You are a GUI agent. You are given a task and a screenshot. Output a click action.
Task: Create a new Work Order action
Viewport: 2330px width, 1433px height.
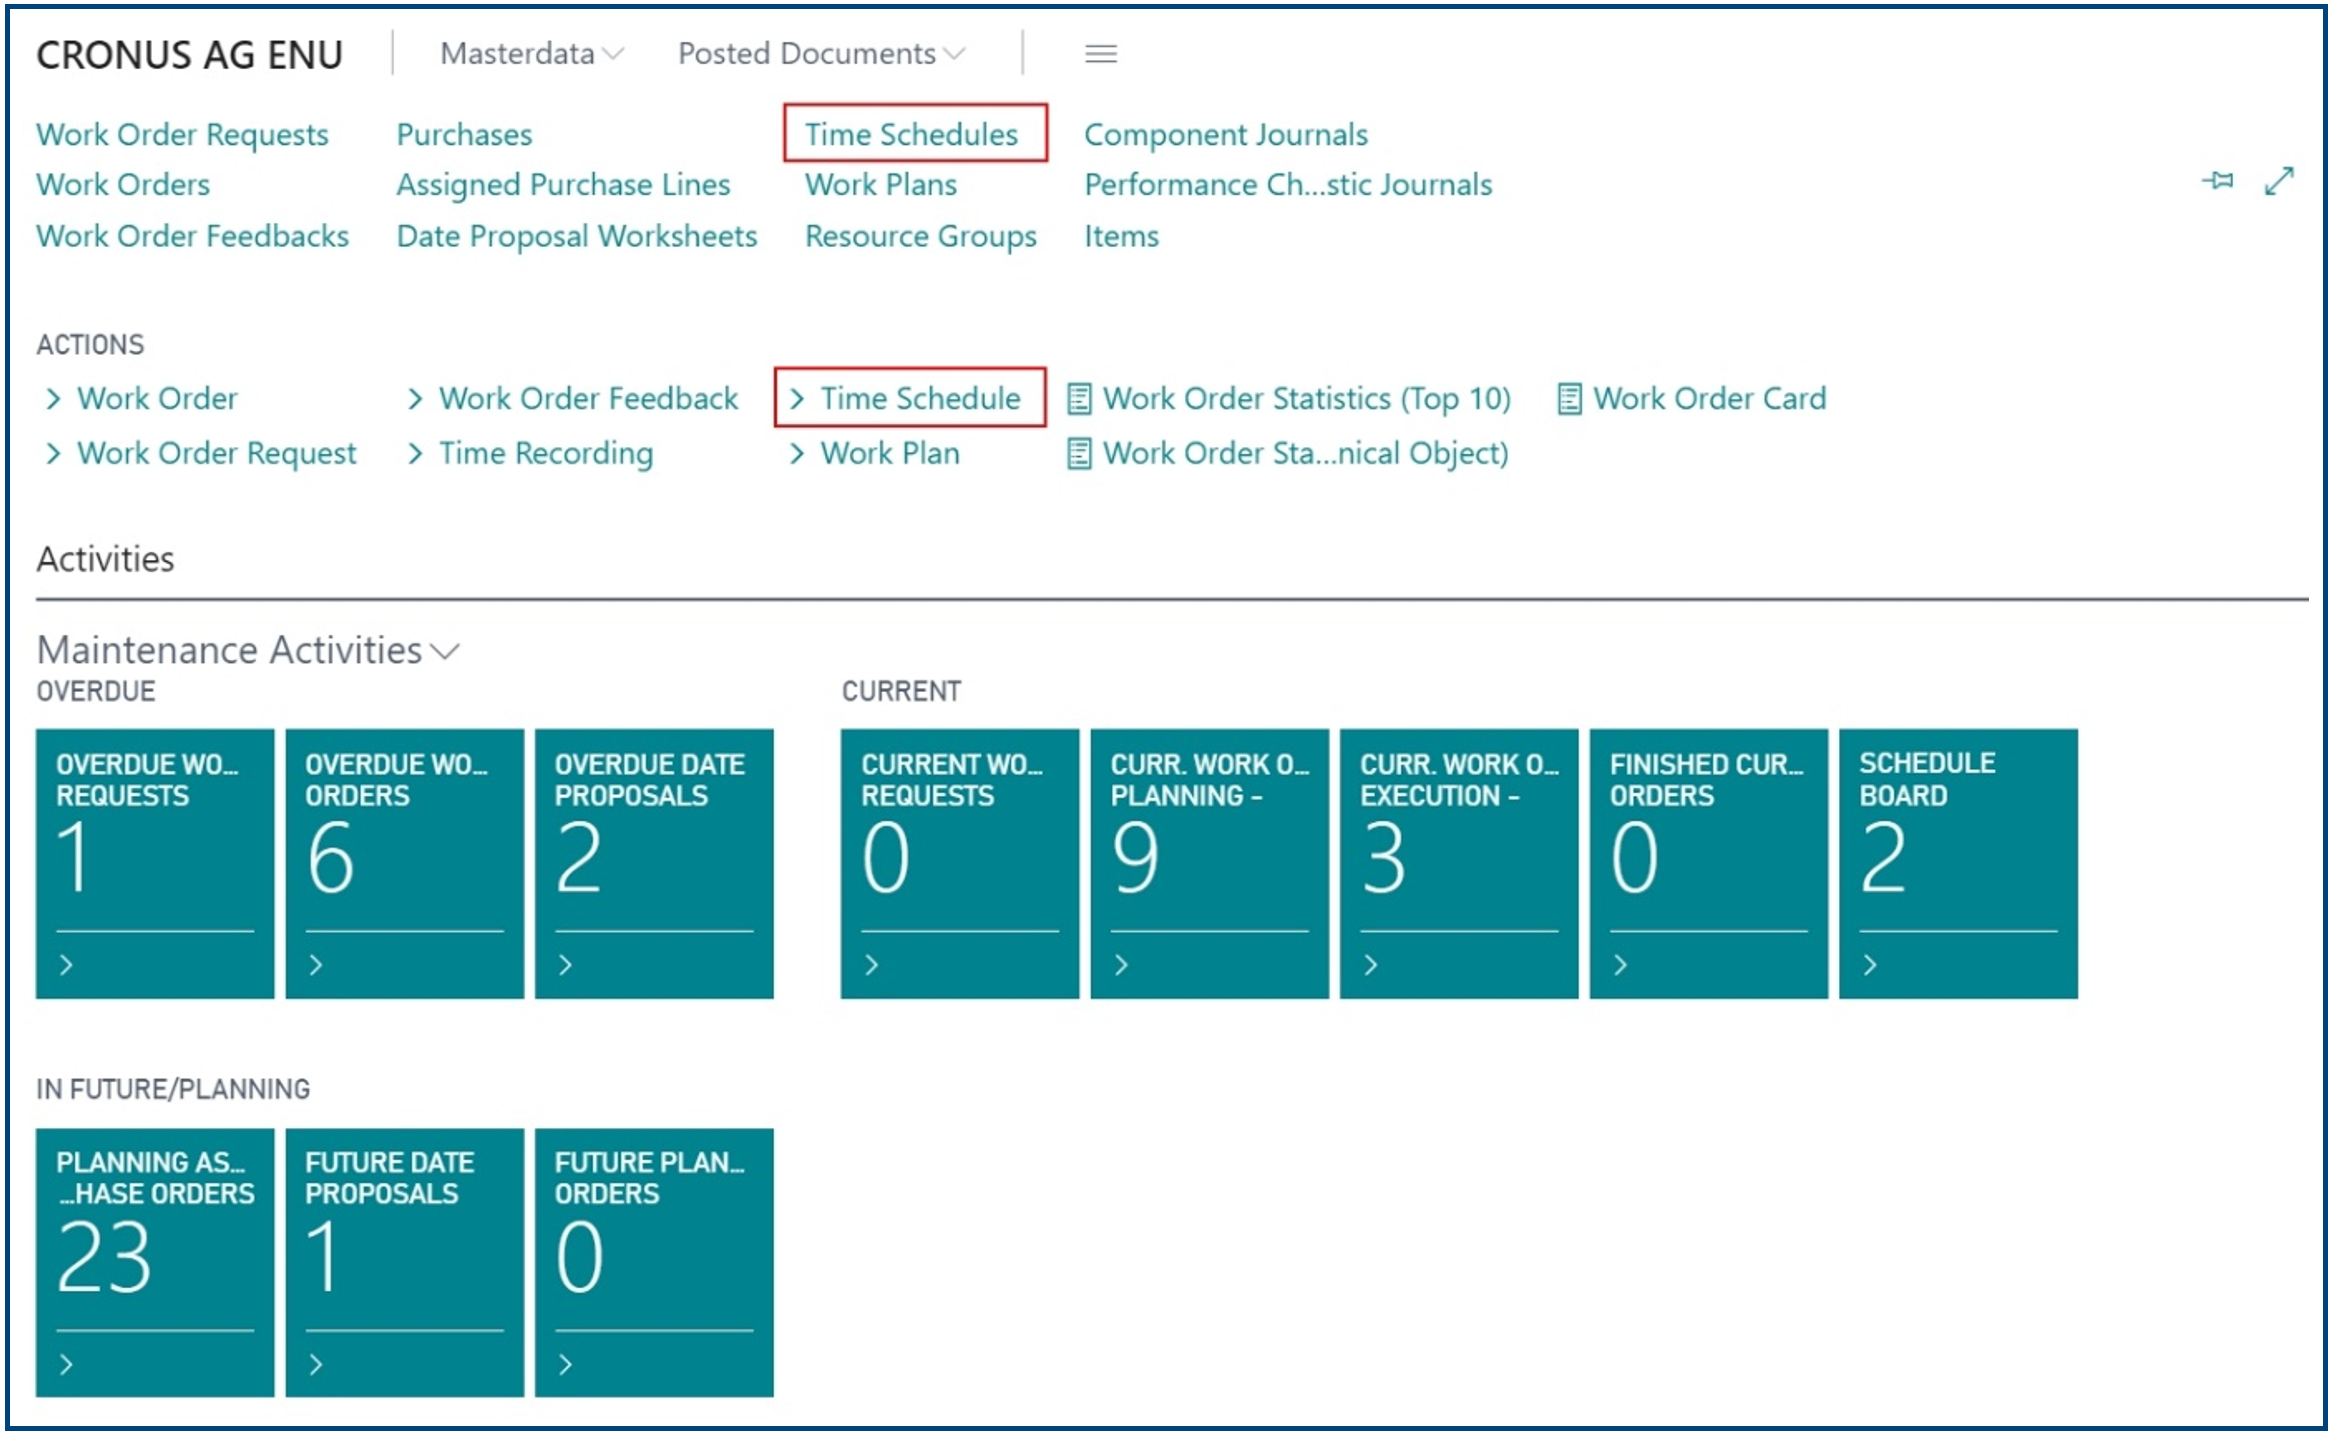pos(142,399)
